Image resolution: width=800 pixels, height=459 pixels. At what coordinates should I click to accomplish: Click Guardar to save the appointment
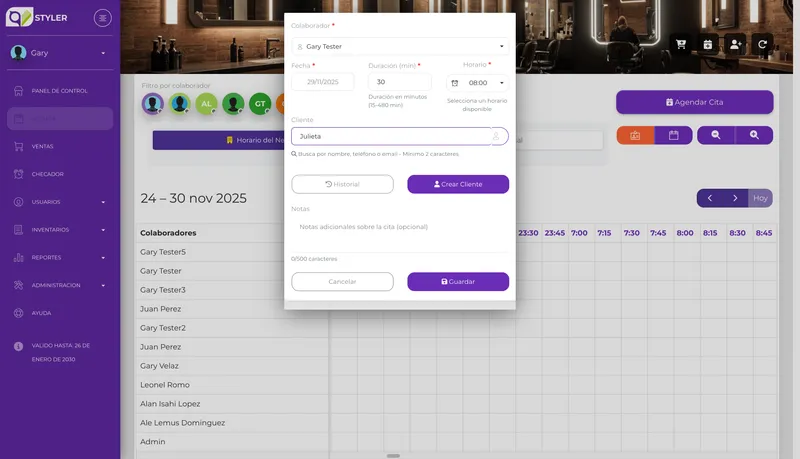click(458, 282)
